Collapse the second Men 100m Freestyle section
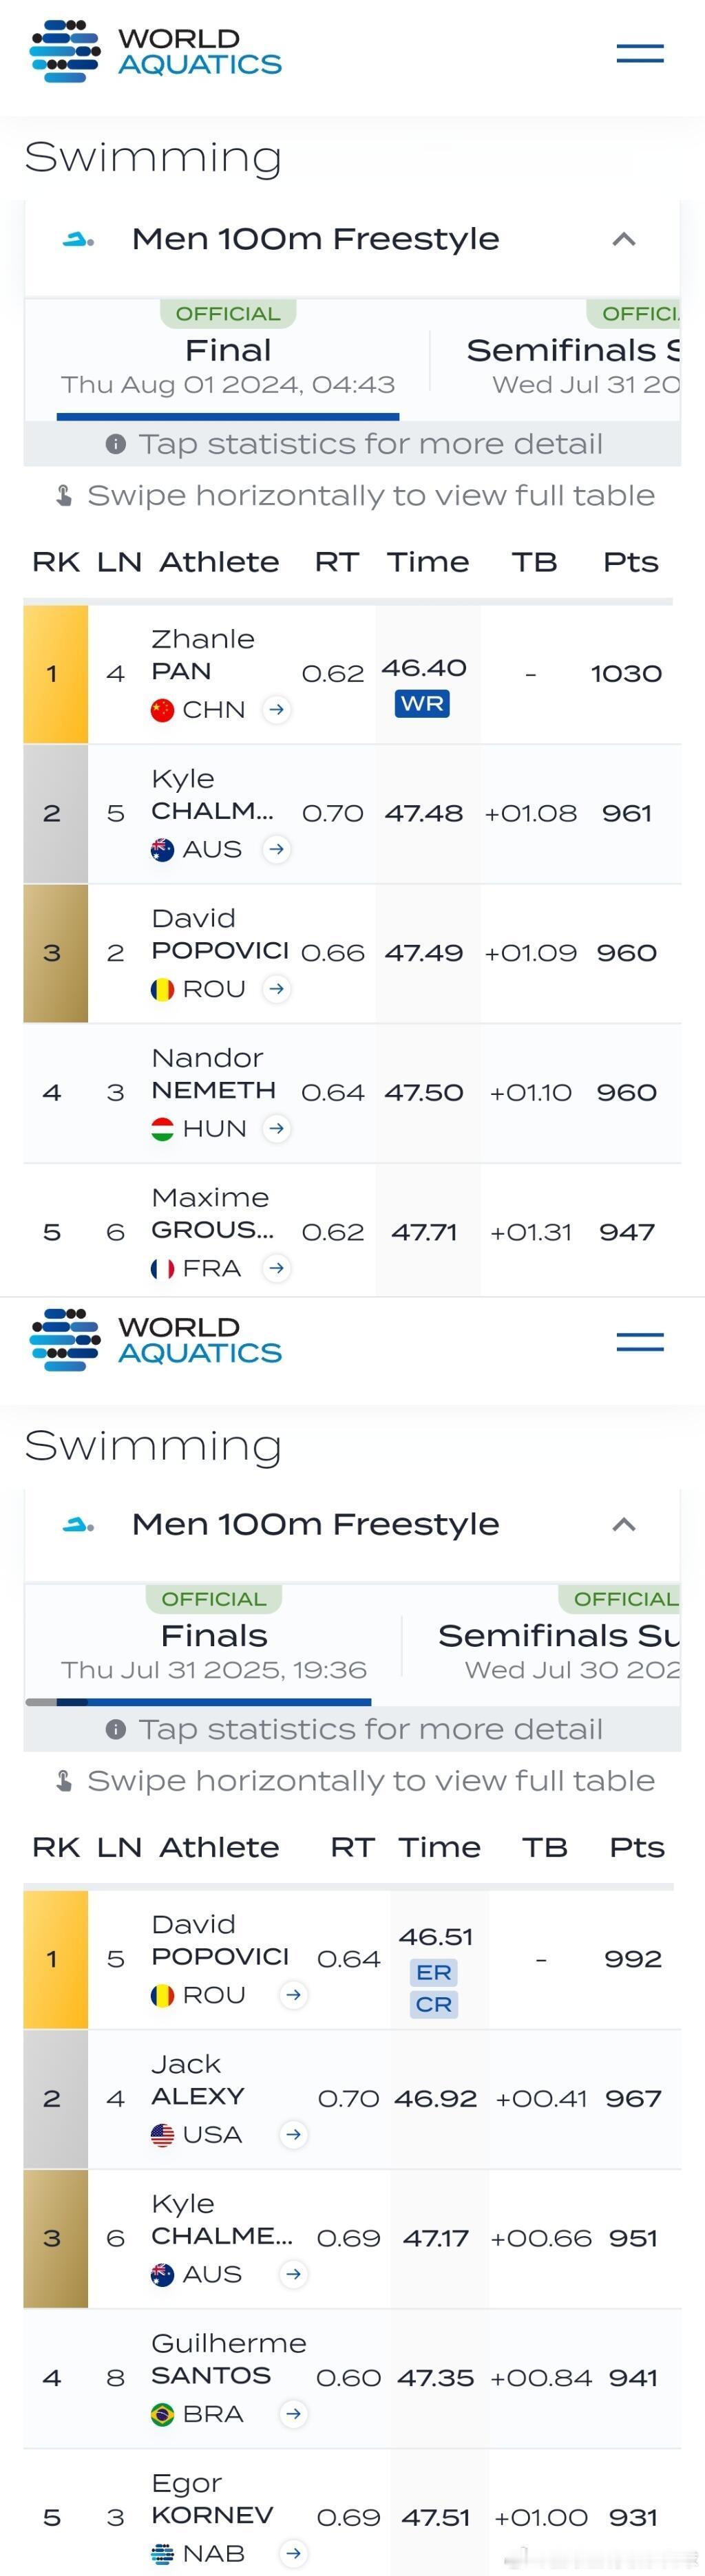705x2576 pixels. pyautogui.click(x=624, y=1525)
